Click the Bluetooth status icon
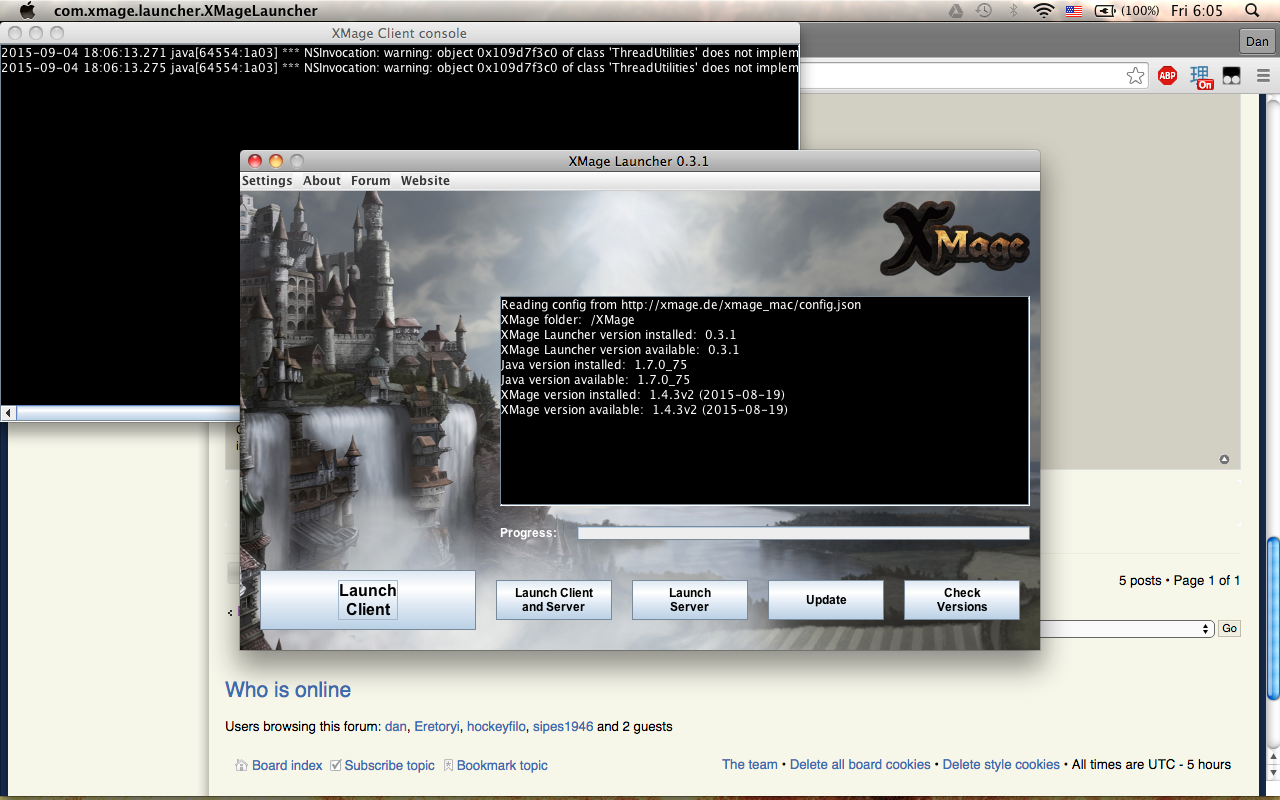The image size is (1280, 800). point(1013,11)
